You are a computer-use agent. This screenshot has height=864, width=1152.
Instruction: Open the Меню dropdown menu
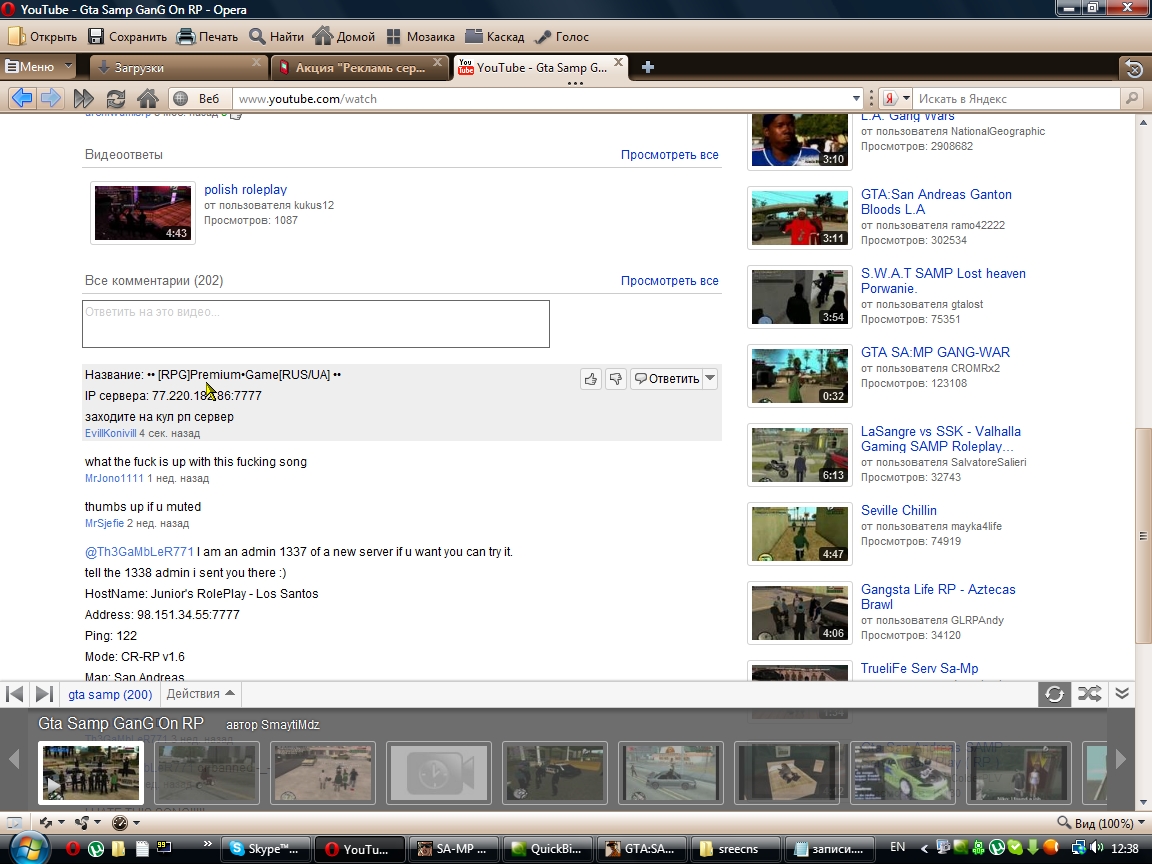tap(38, 67)
